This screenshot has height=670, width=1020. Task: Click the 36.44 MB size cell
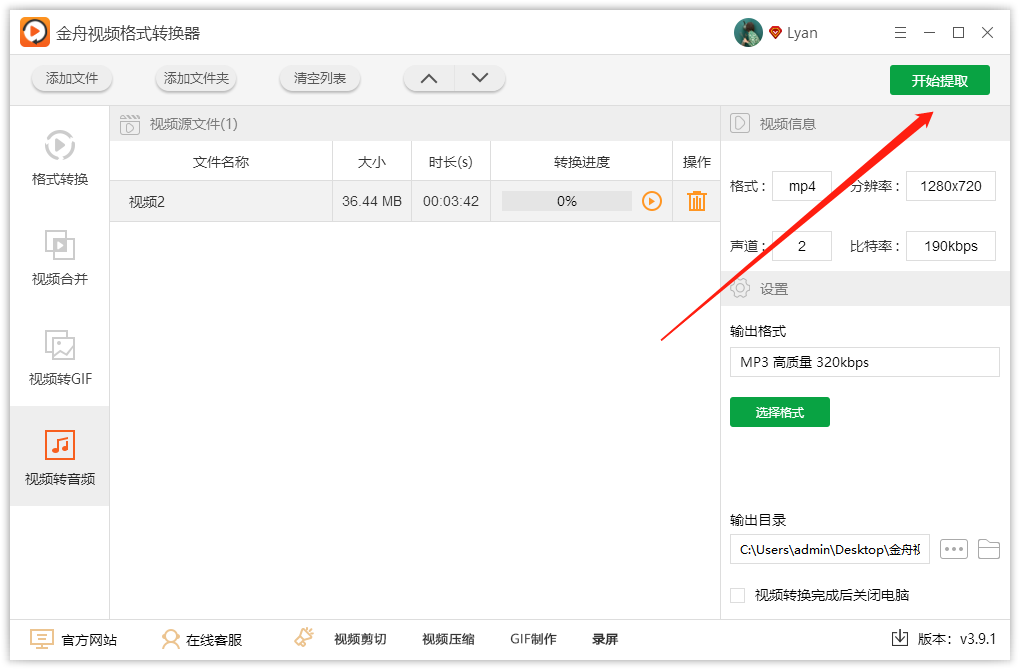[x=372, y=202]
